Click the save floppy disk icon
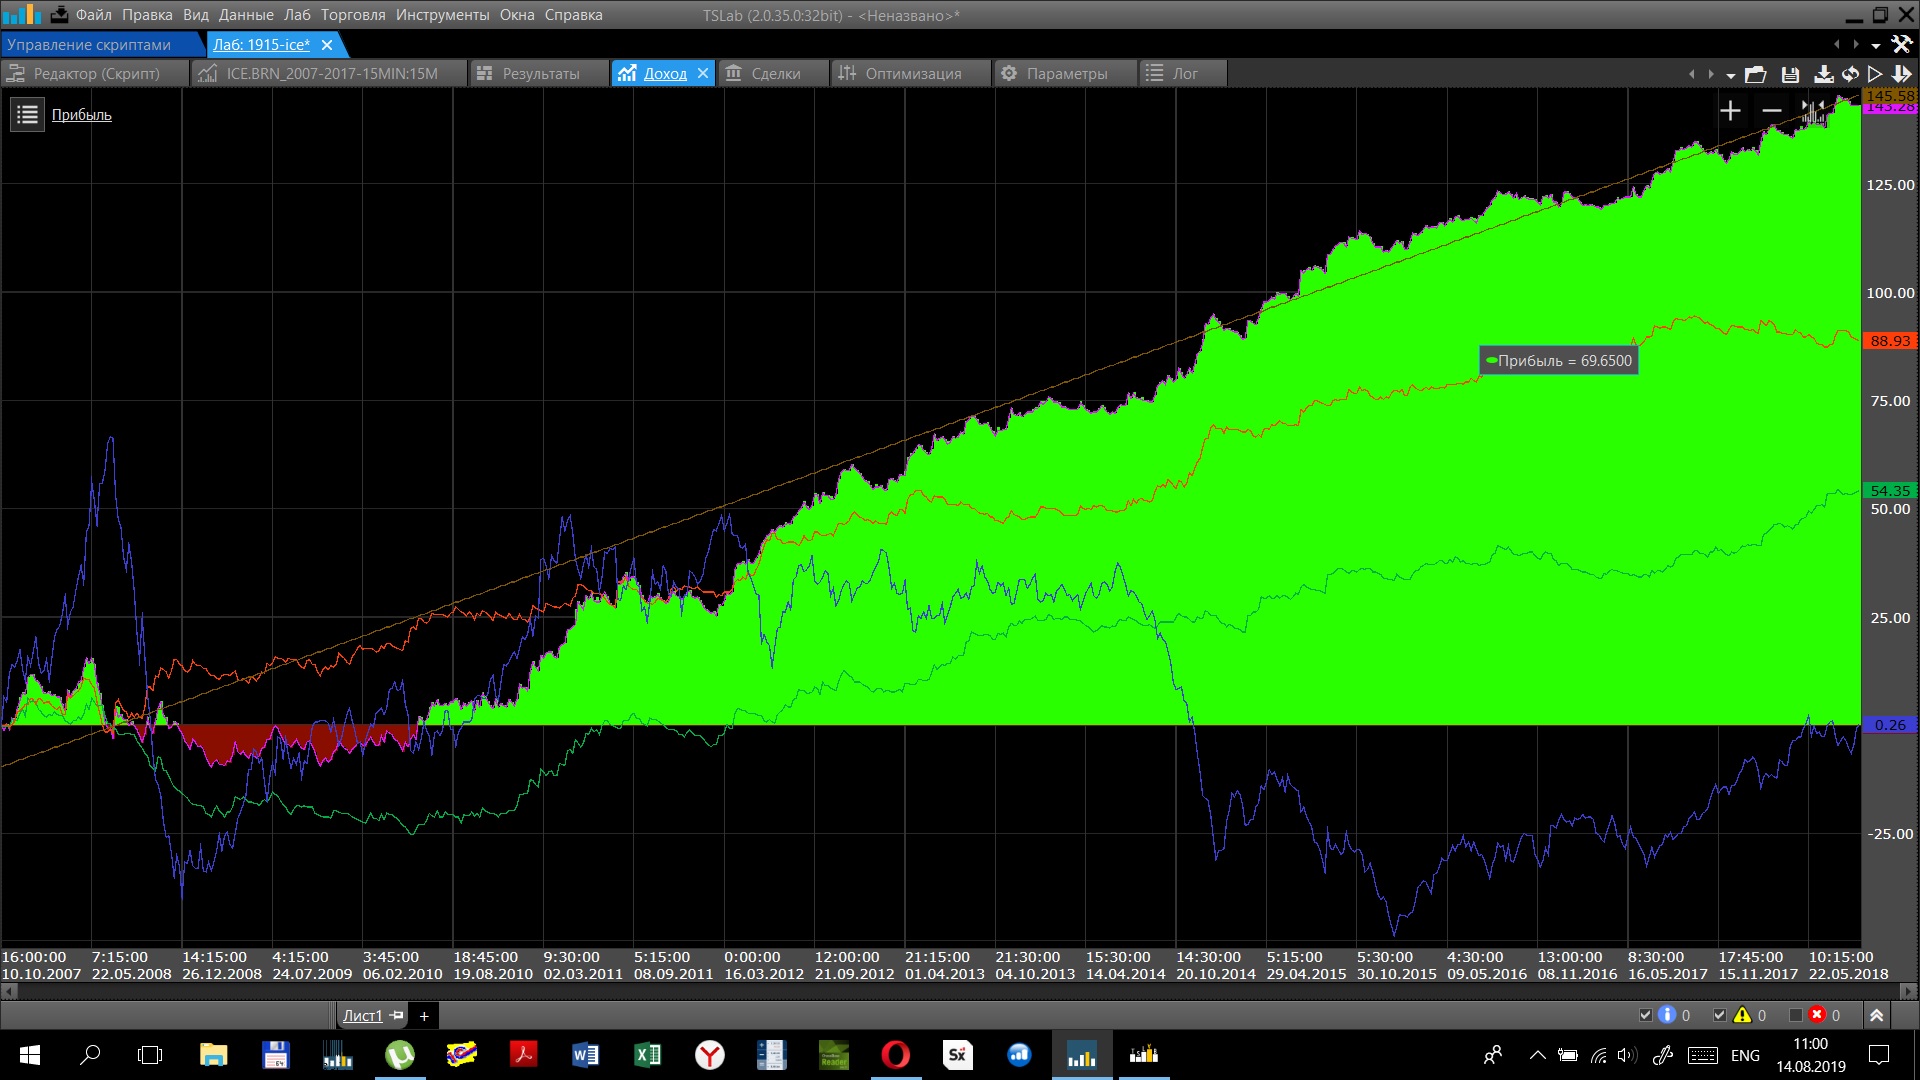 (1790, 74)
